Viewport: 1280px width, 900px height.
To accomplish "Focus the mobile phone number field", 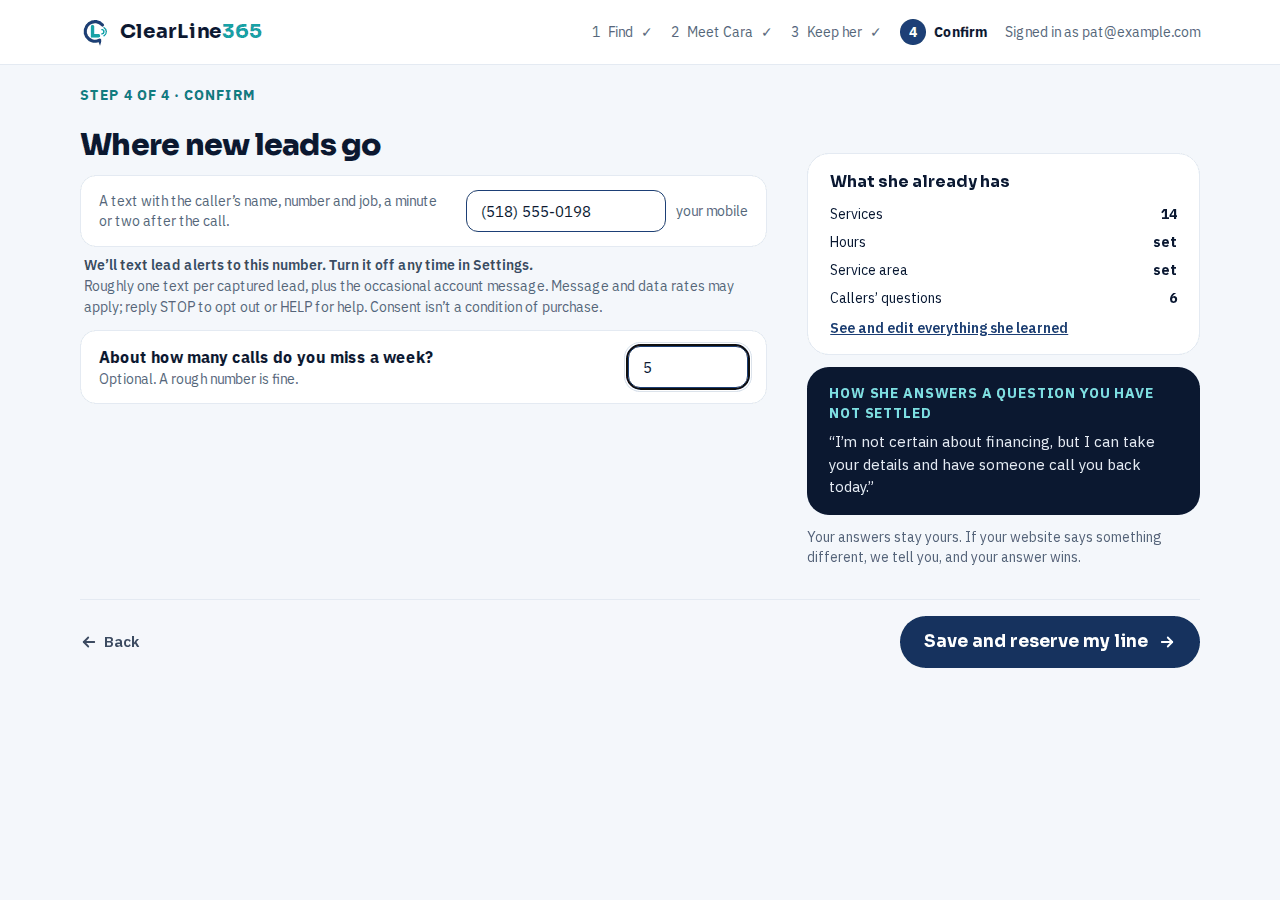I will click(566, 211).
